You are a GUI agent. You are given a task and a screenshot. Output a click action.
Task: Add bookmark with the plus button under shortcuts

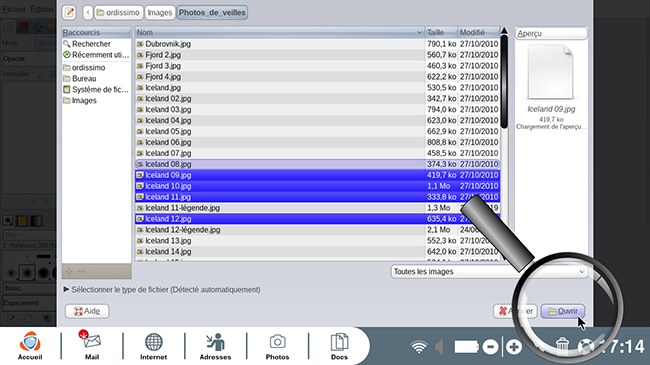pyautogui.click(x=69, y=271)
